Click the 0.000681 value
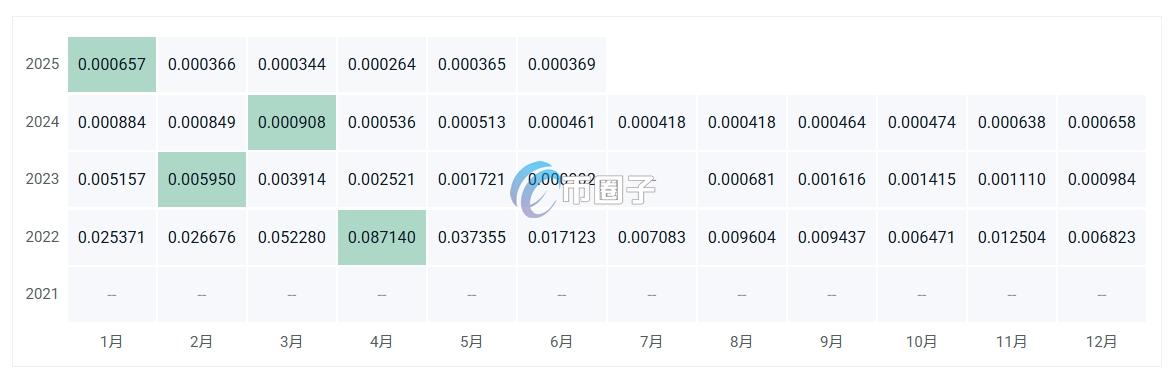The width and height of the screenshot is (1170, 380). click(x=742, y=179)
